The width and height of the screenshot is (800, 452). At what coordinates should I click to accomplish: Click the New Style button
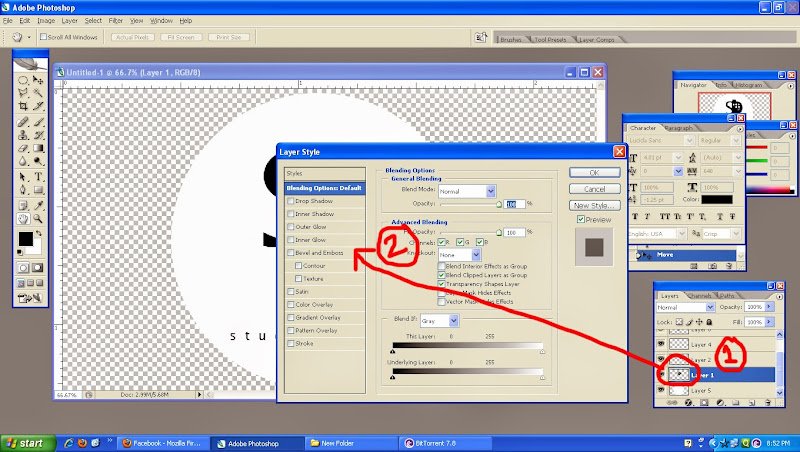(x=594, y=205)
